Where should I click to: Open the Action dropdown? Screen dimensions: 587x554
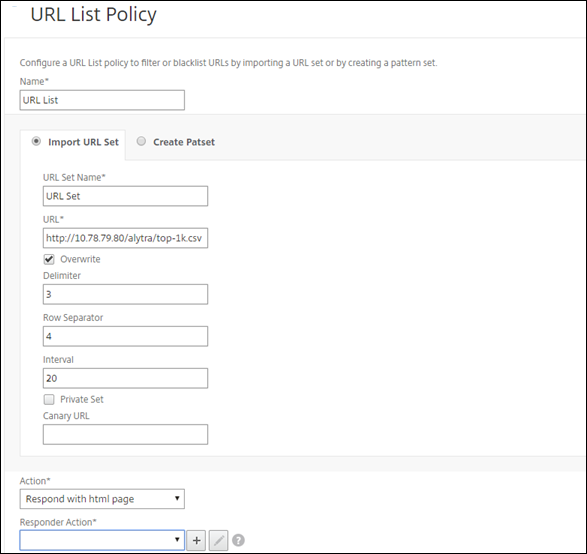(x=102, y=499)
